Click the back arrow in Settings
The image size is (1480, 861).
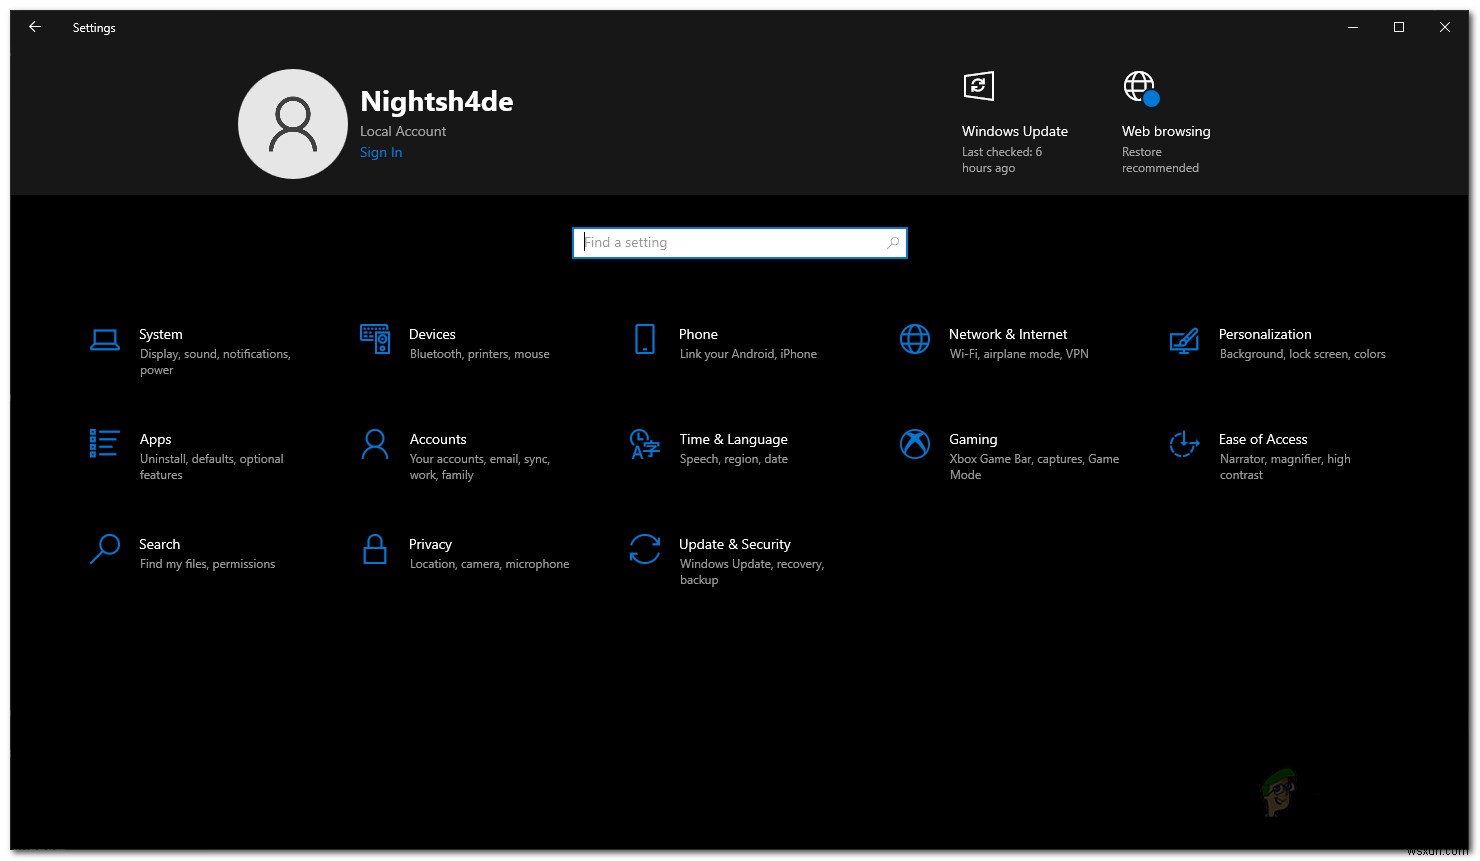point(35,27)
